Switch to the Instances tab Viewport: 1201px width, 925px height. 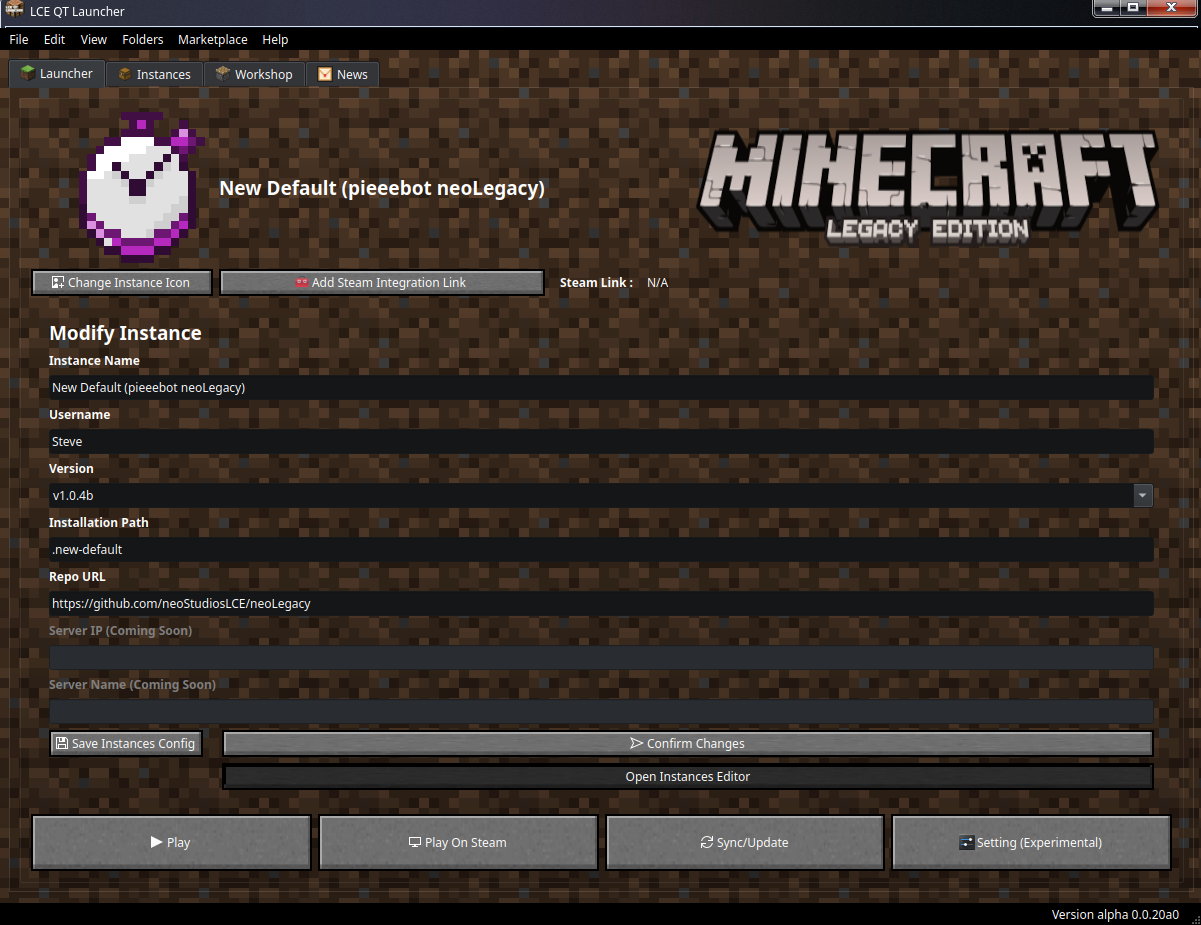pyautogui.click(x=154, y=74)
